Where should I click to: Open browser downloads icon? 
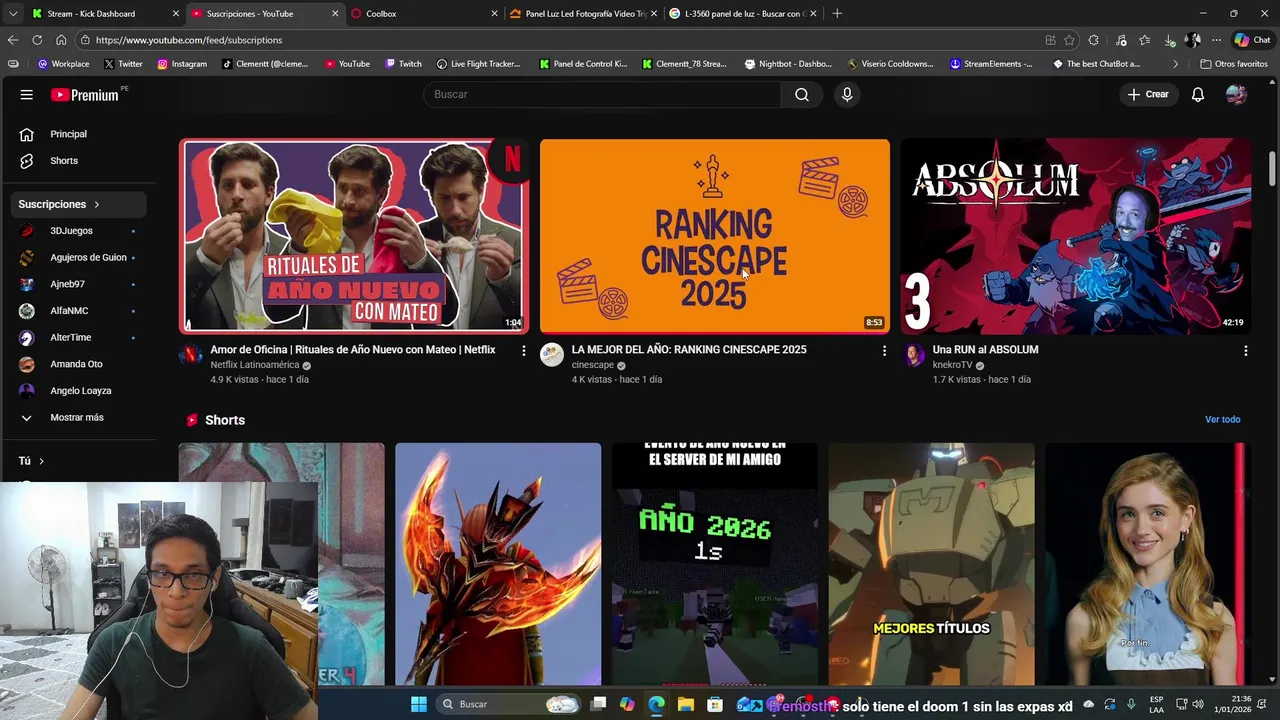pyautogui.click(x=1169, y=40)
